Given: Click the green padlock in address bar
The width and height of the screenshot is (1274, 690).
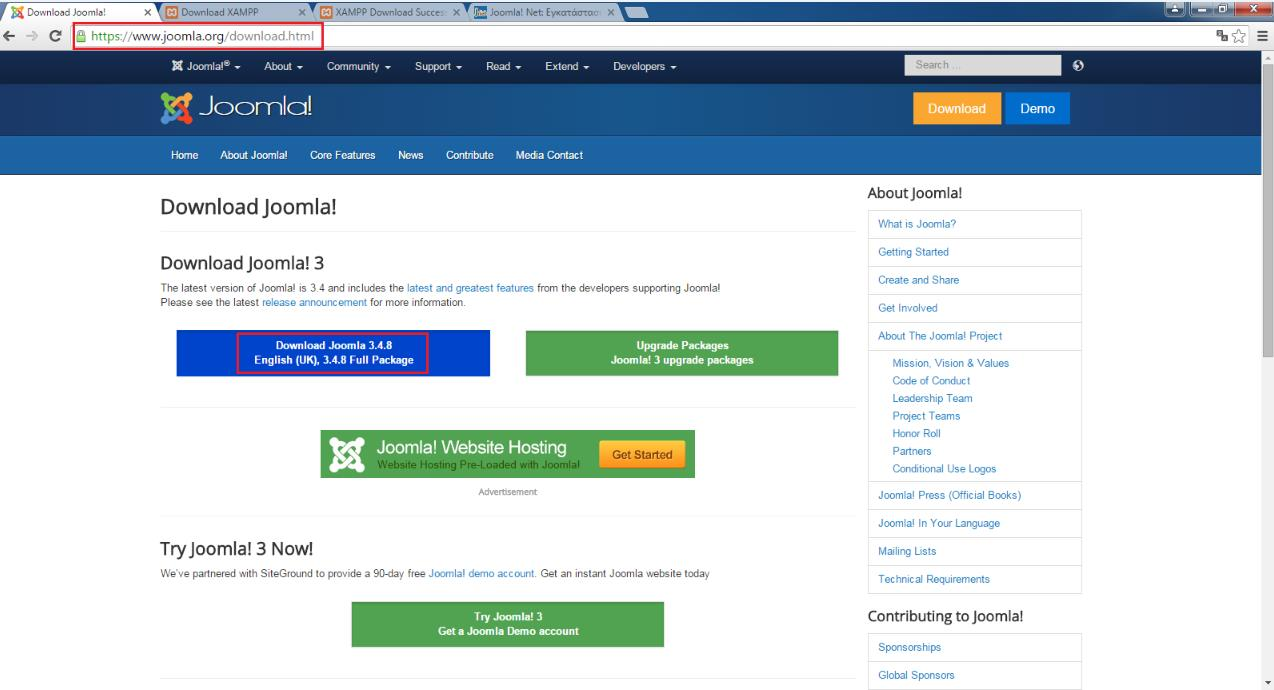Looking at the screenshot, I should (83, 37).
